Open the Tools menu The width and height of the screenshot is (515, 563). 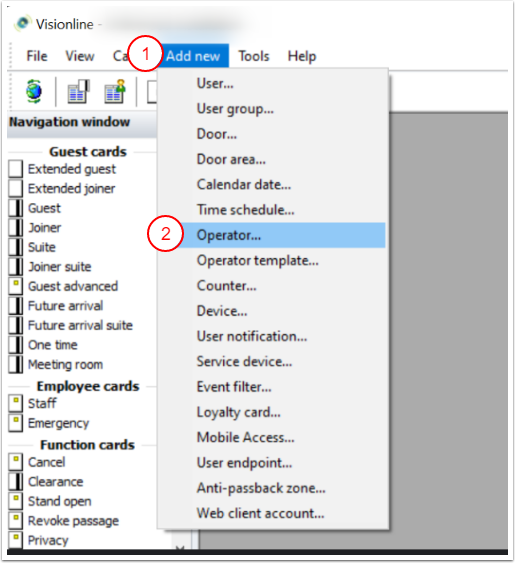click(254, 56)
